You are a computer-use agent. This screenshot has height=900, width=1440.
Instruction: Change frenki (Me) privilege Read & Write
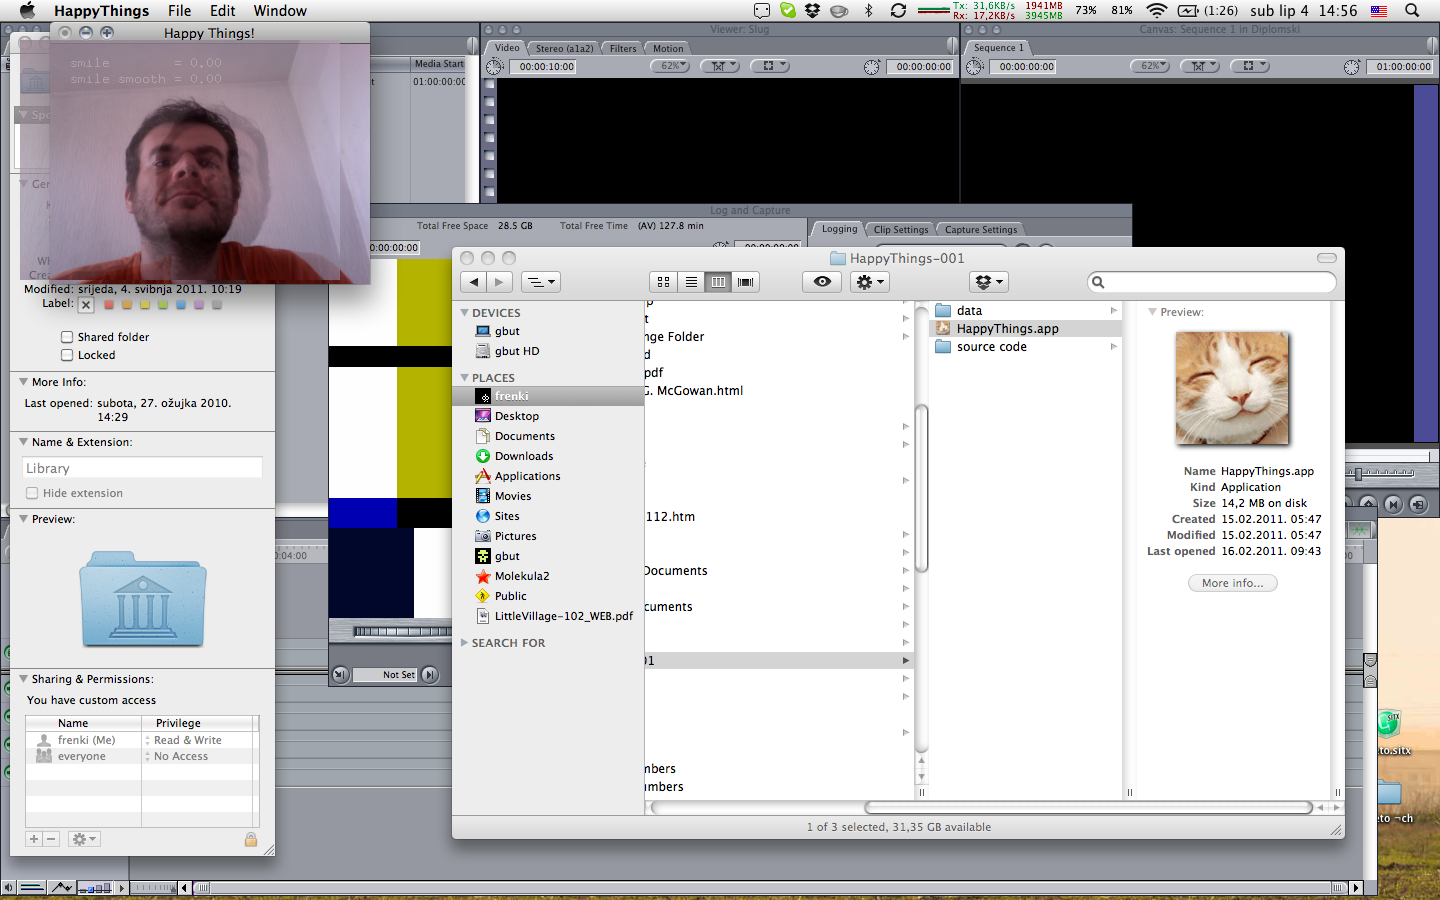coord(187,740)
